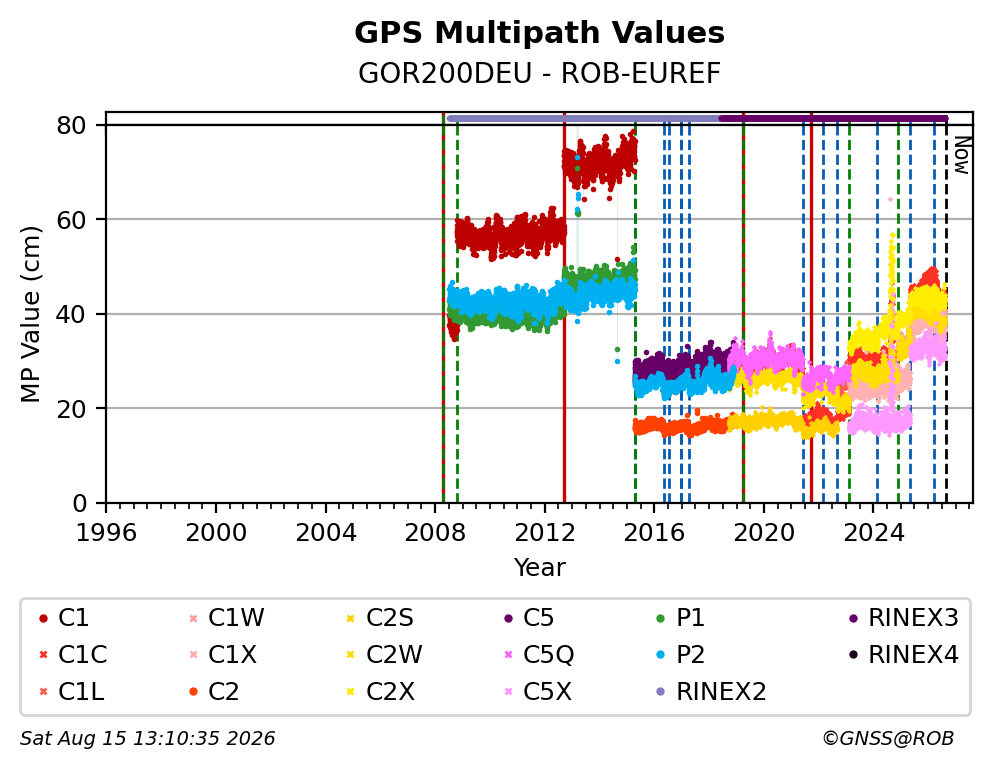Click the RINEX4 legend entry

904,655
